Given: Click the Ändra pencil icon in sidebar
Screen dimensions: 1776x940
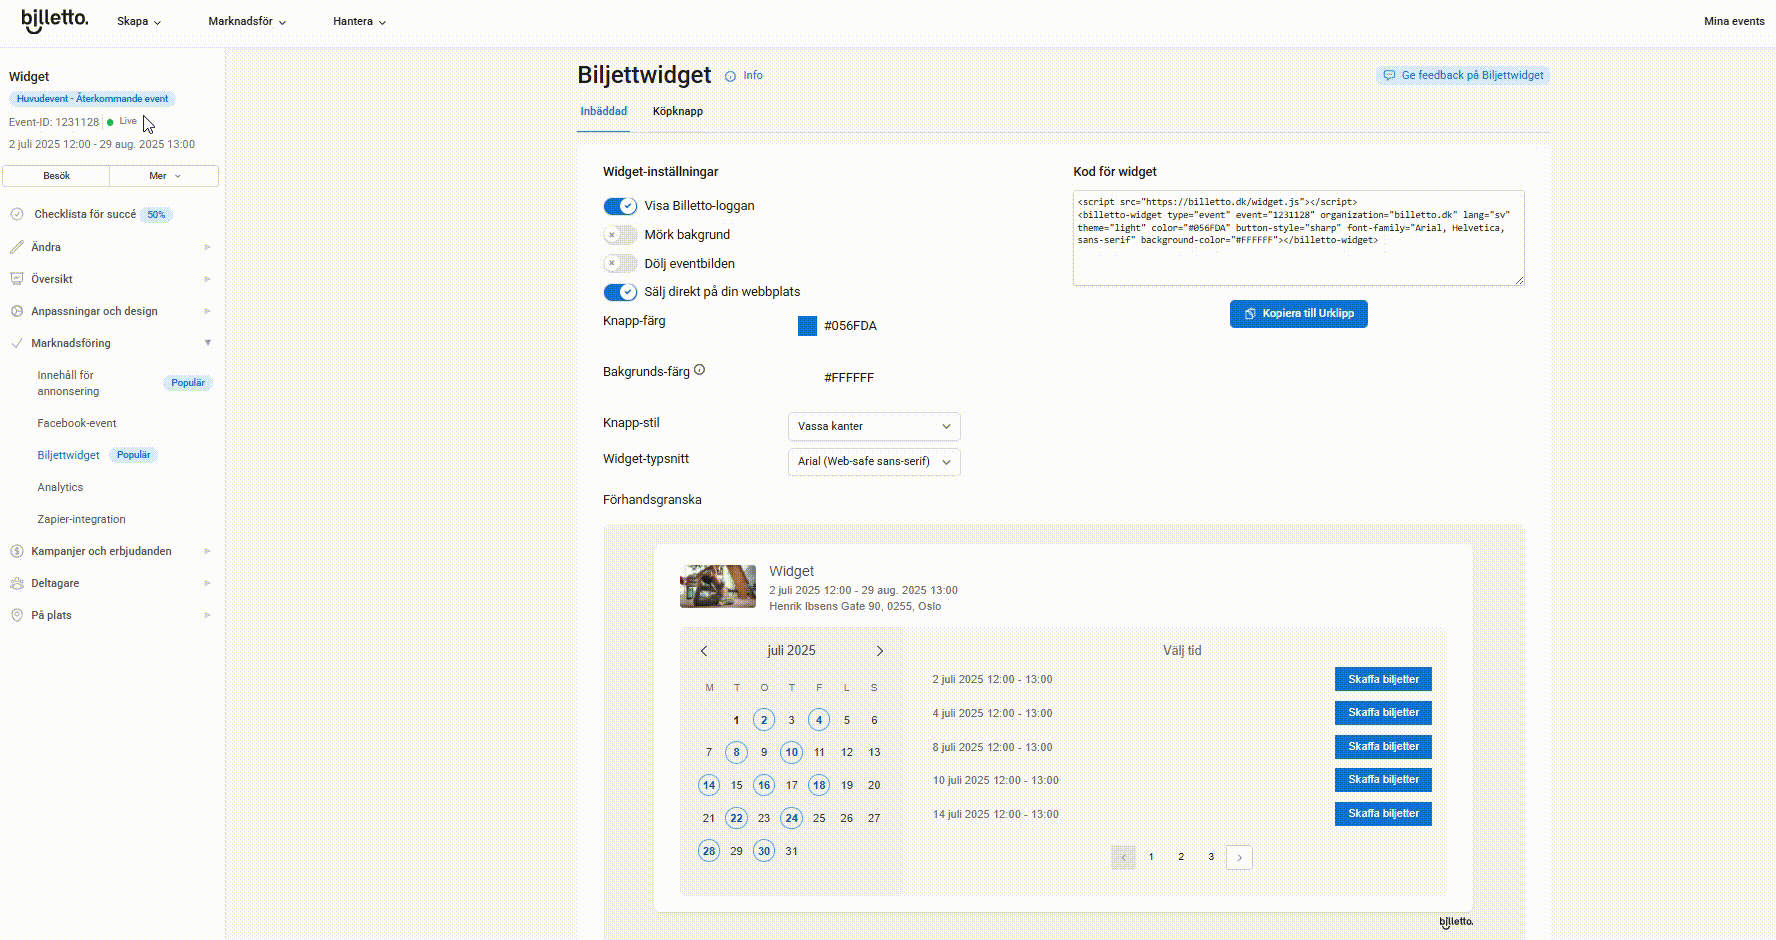Looking at the screenshot, I should point(17,247).
